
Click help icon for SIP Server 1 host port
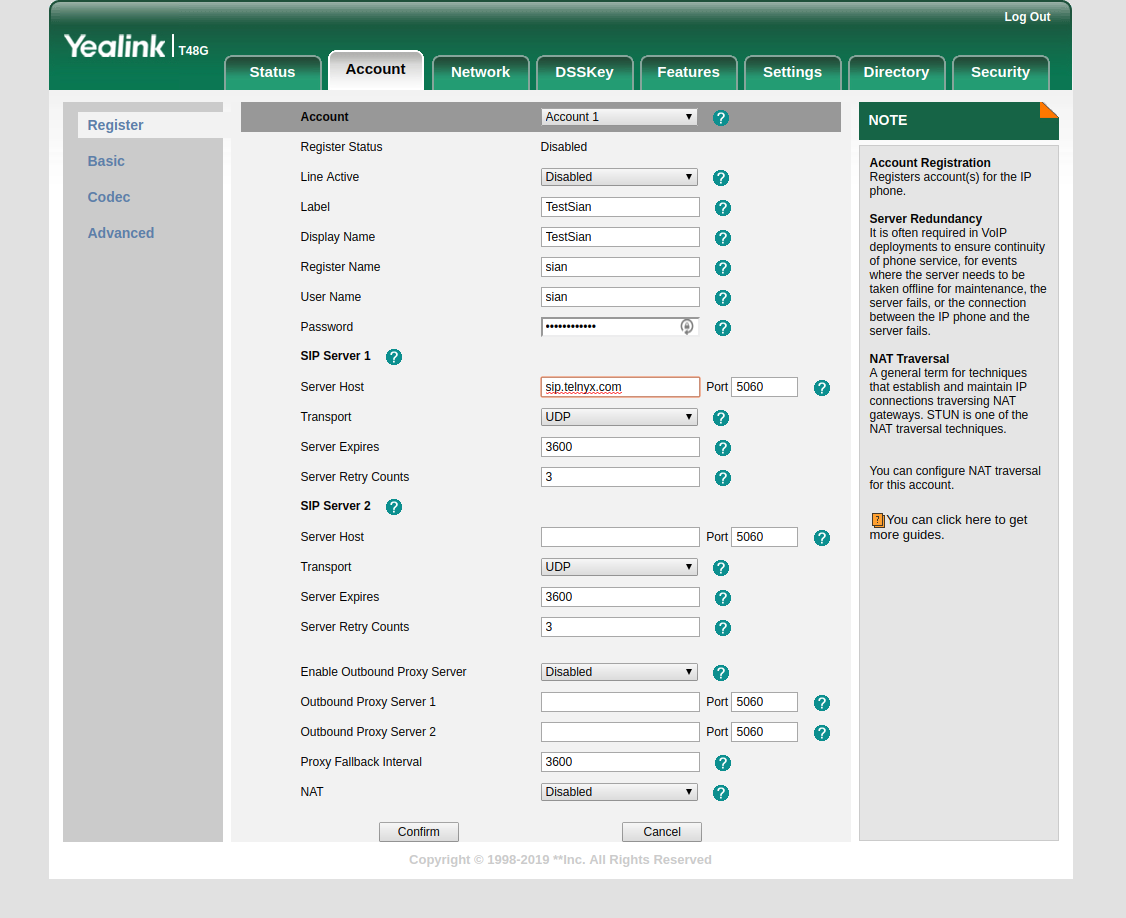[822, 389]
